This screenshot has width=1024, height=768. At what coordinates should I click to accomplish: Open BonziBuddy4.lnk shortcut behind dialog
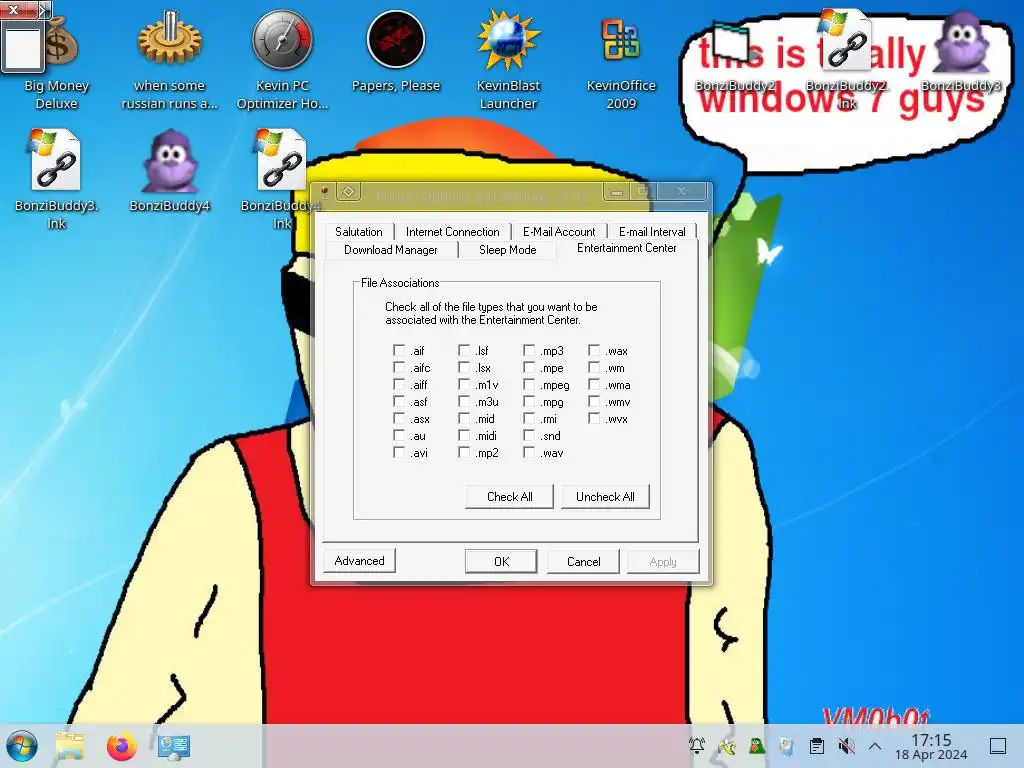pyautogui.click(x=281, y=160)
